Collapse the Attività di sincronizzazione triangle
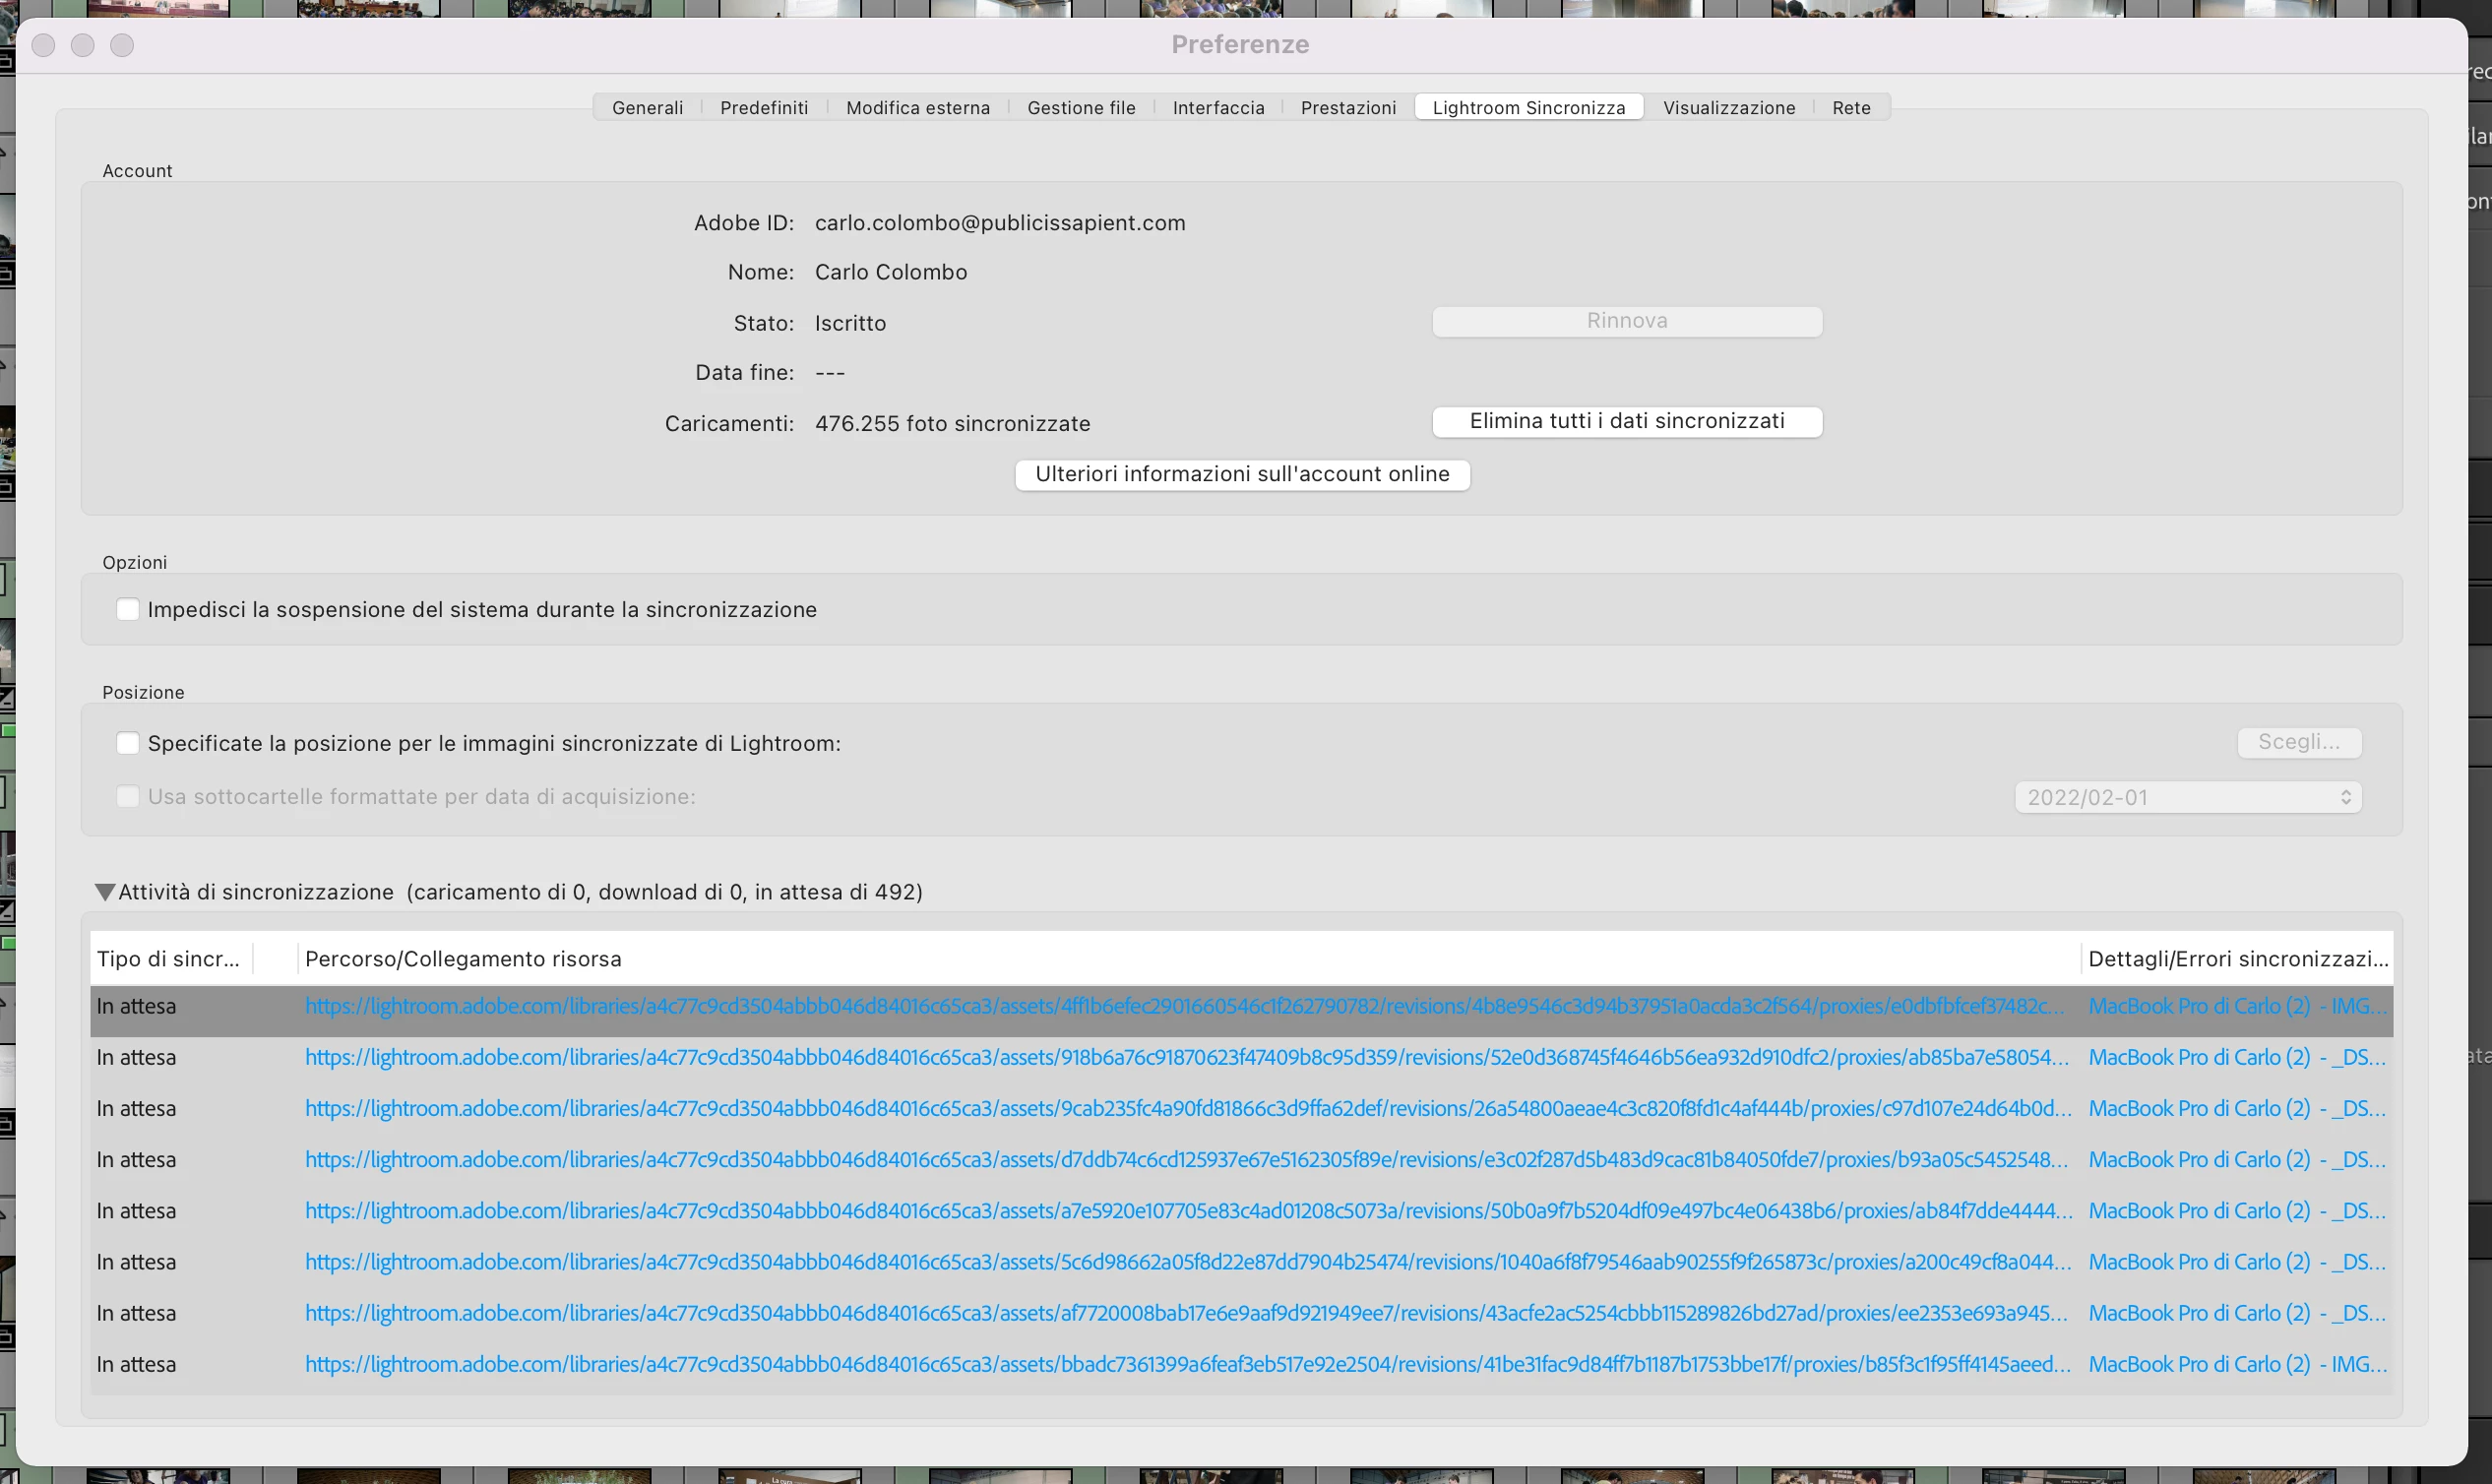The width and height of the screenshot is (2492, 1484). pyautogui.click(x=104, y=892)
